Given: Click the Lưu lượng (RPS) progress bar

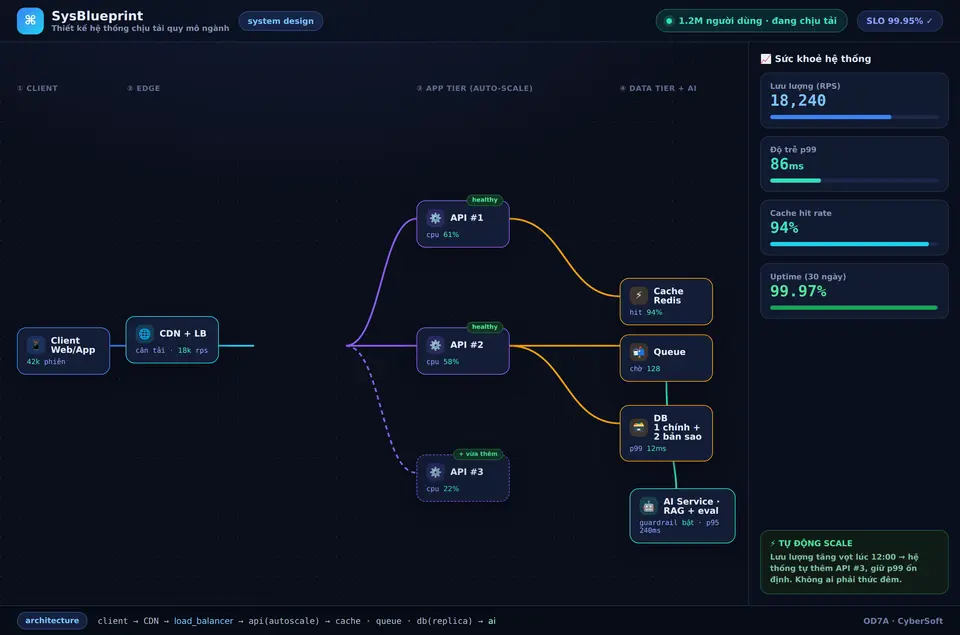Looking at the screenshot, I should (x=853, y=117).
